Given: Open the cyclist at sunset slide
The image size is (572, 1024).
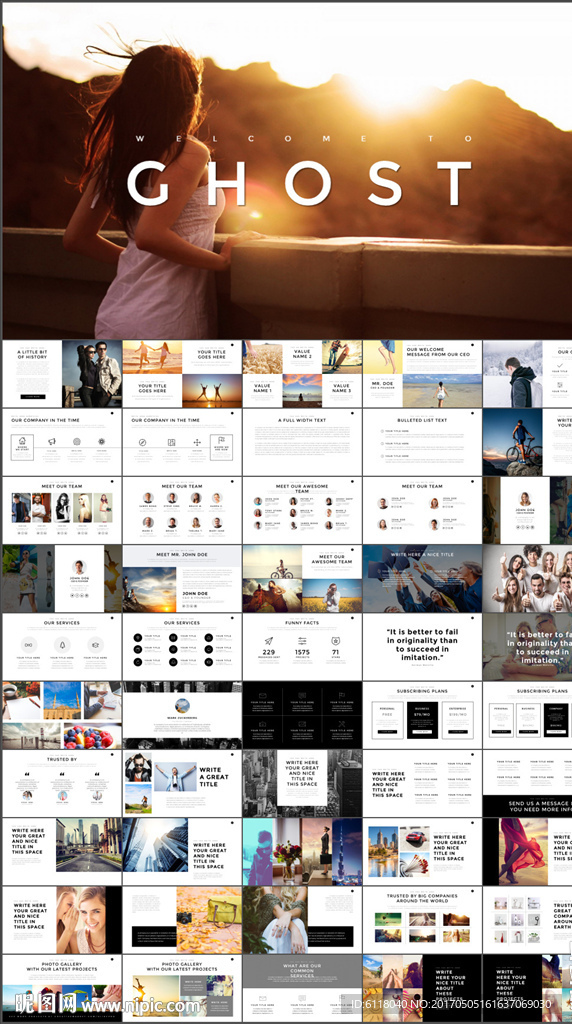Looking at the screenshot, I should 527,442.
